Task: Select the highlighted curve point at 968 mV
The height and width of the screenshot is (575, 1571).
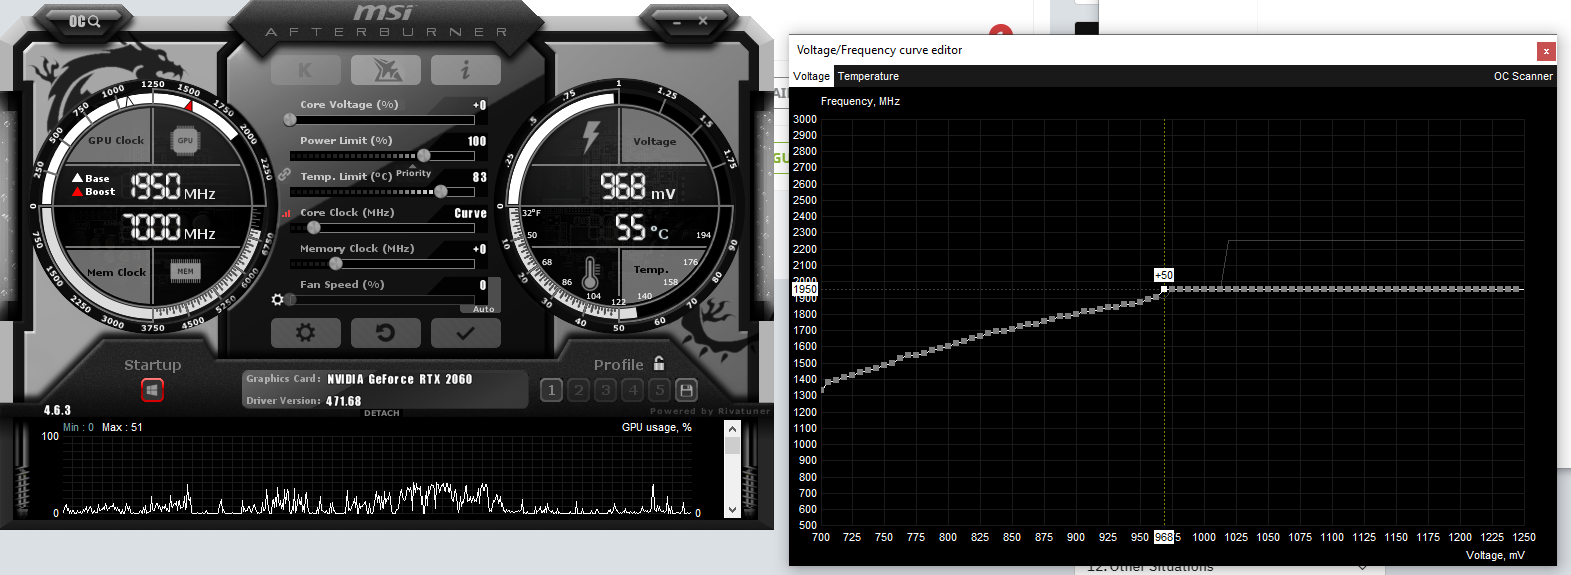Action: click(1164, 289)
